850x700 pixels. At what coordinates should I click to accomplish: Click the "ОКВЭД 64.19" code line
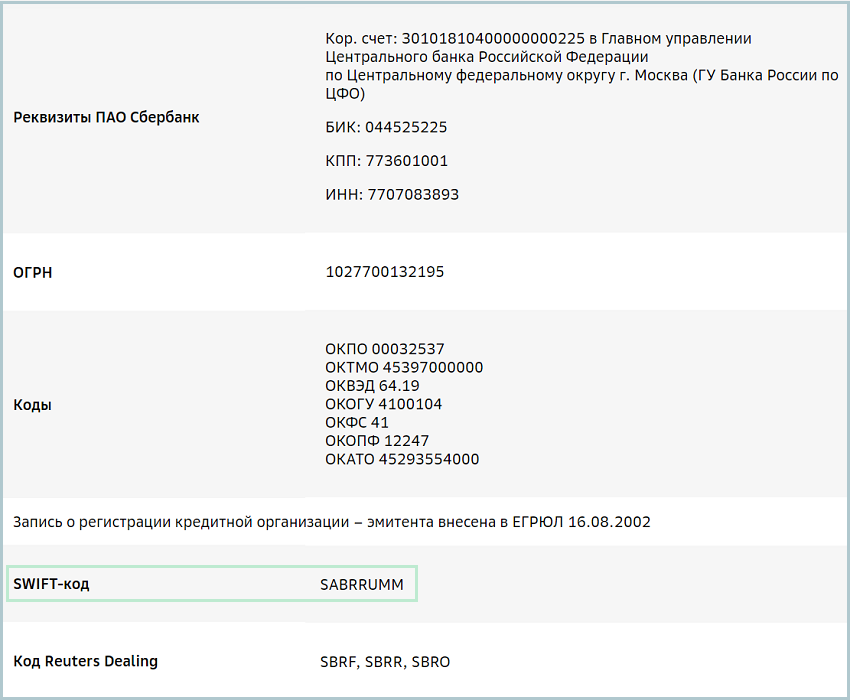pos(372,386)
